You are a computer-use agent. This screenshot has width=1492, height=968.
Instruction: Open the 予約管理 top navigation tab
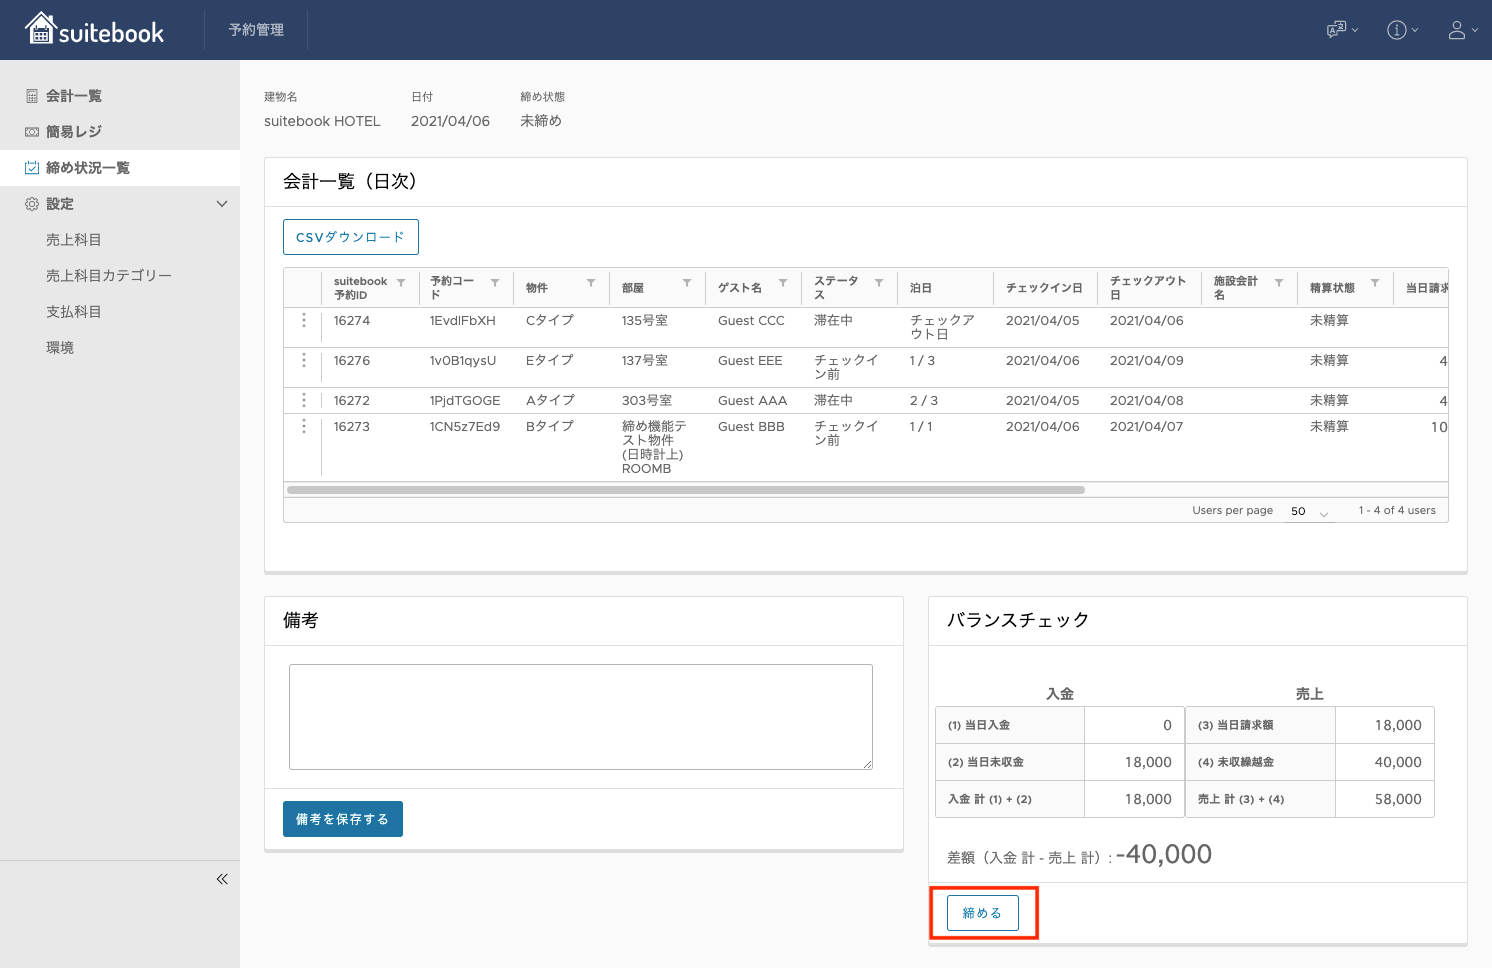coord(256,30)
